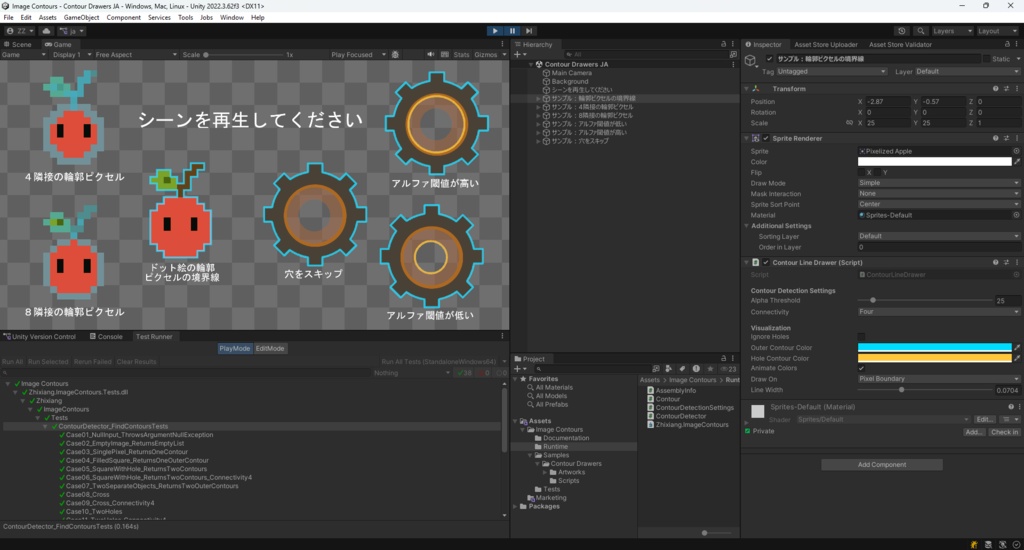Open the Outer Contour Color cyan swatch
The image size is (1024, 550).
point(935,348)
